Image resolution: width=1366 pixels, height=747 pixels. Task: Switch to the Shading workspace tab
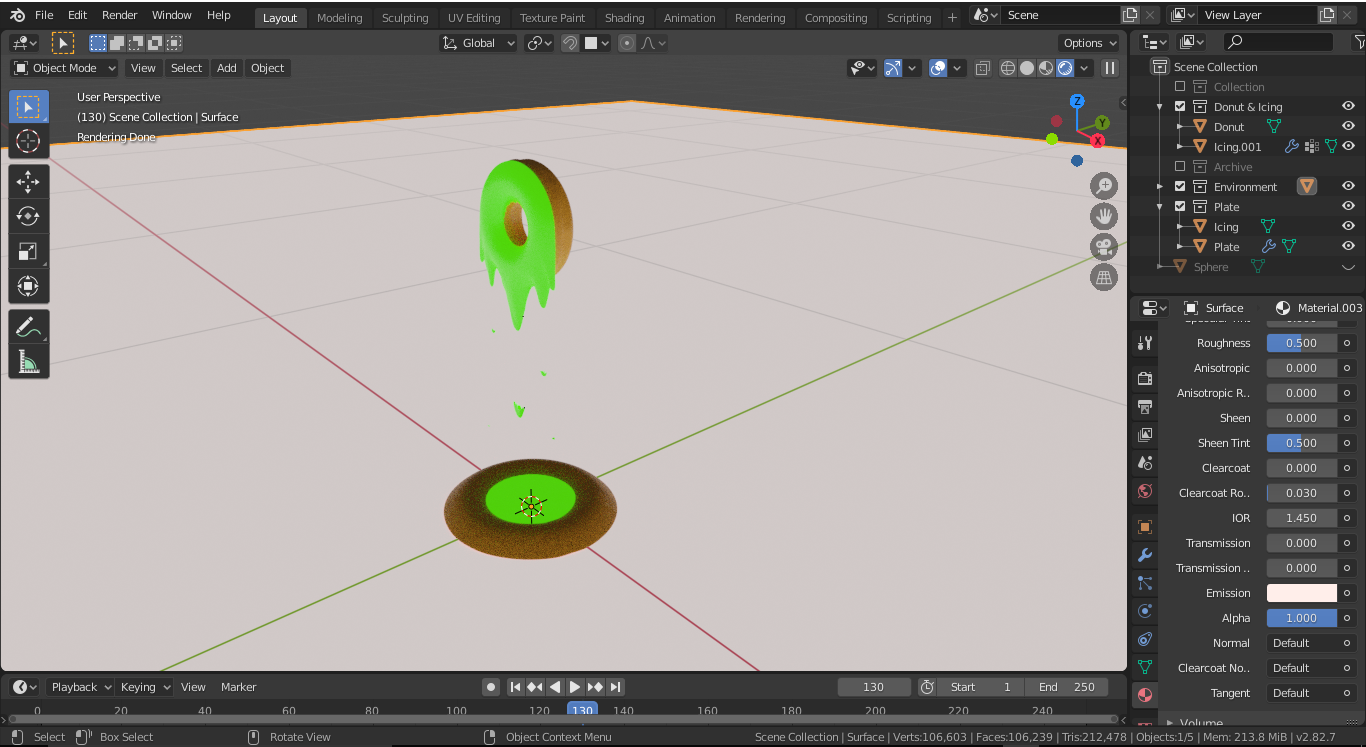[x=625, y=18]
